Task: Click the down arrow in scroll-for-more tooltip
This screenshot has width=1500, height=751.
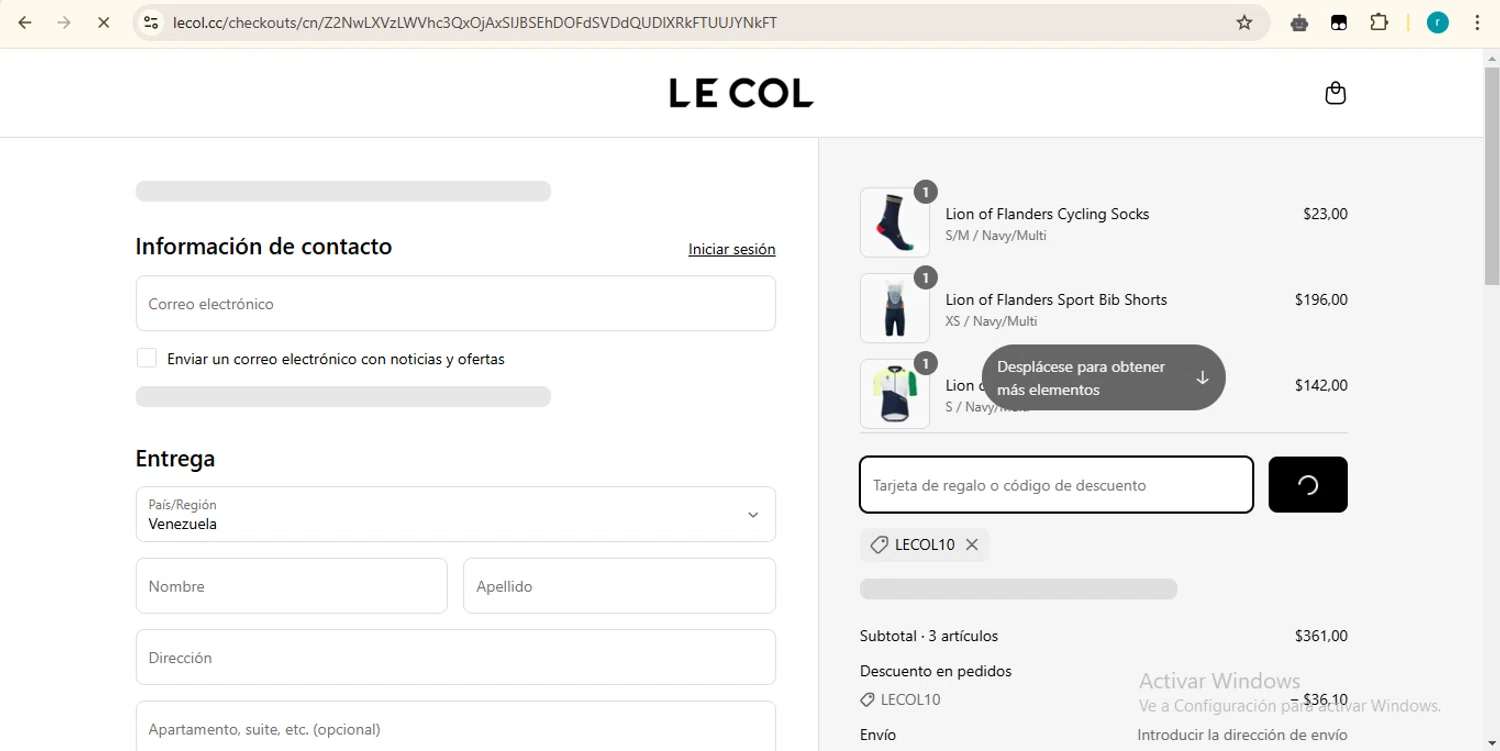Action: click(x=1202, y=378)
